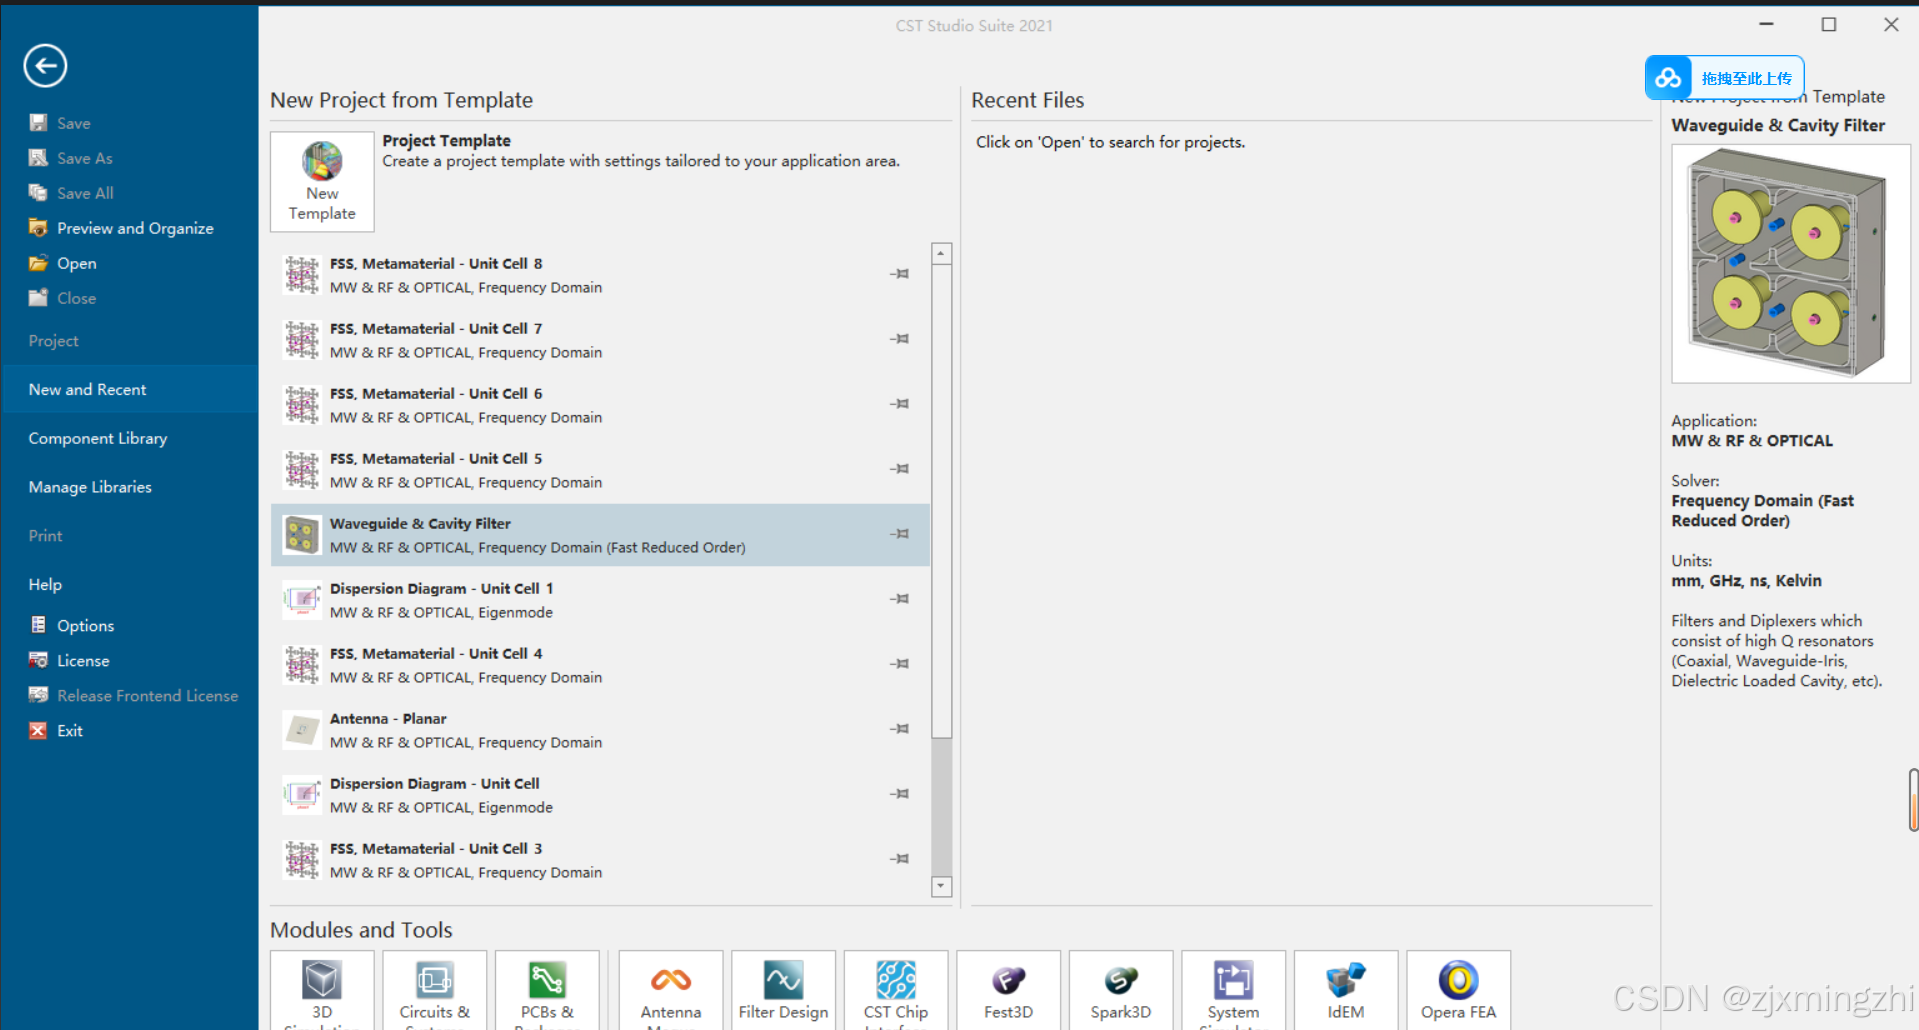Click the Options label
The width and height of the screenshot is (1919, 1030).
pos(85,626)
